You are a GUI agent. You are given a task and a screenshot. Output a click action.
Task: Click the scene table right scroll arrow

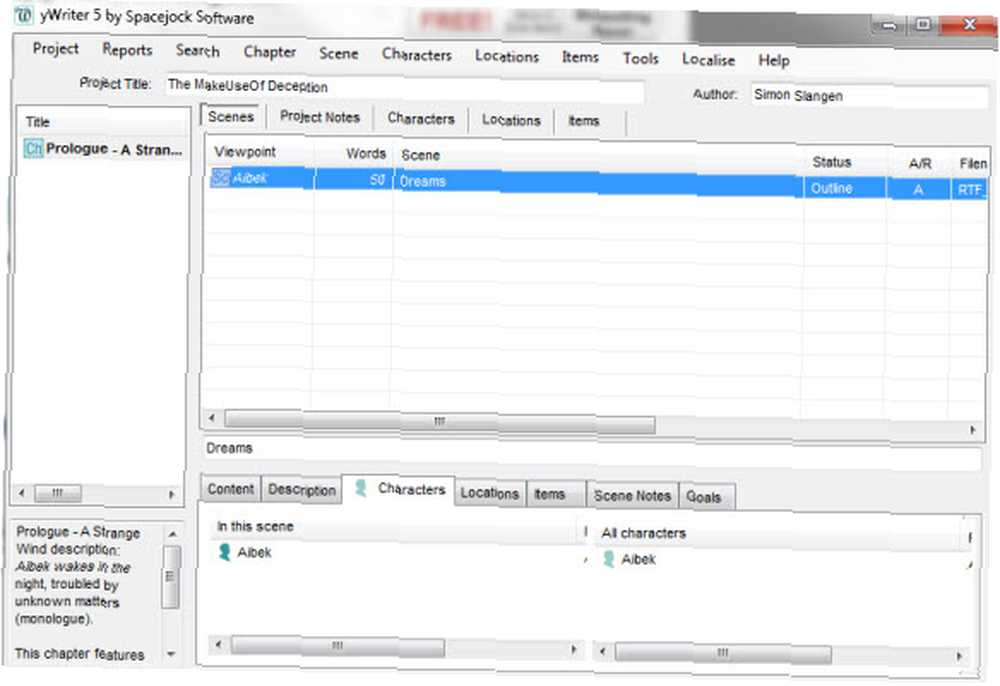[x=973, y=430]
